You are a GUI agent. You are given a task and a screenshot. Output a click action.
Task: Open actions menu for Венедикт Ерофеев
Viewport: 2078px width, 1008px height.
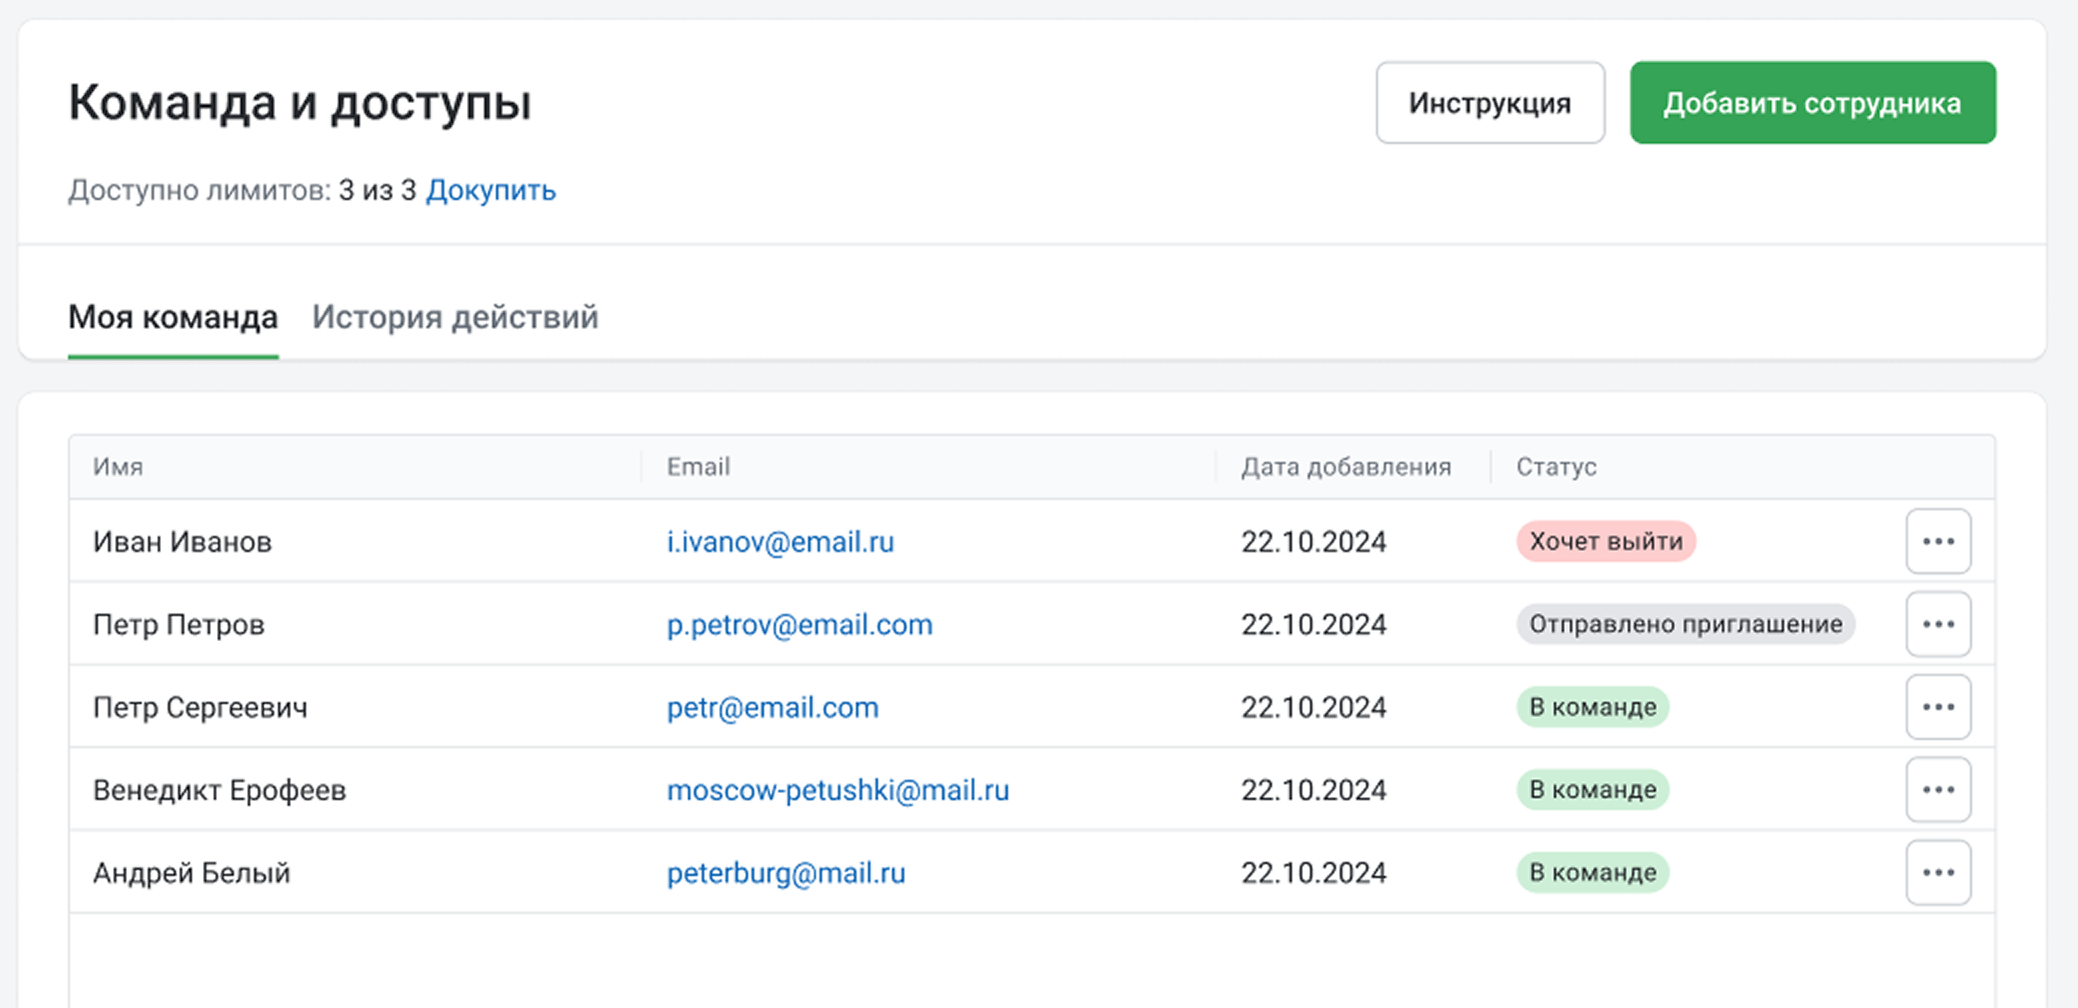[1937, 790]
